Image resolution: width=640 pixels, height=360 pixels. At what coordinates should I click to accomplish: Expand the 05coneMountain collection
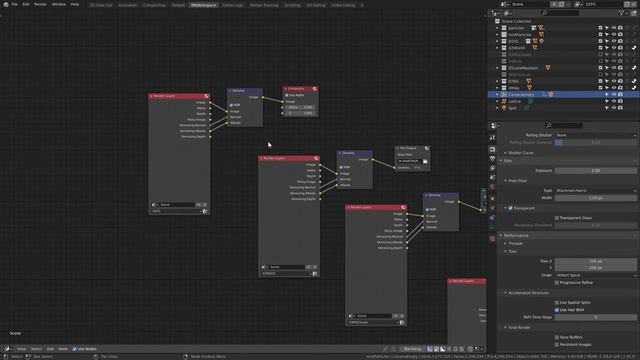click(497, 68)
